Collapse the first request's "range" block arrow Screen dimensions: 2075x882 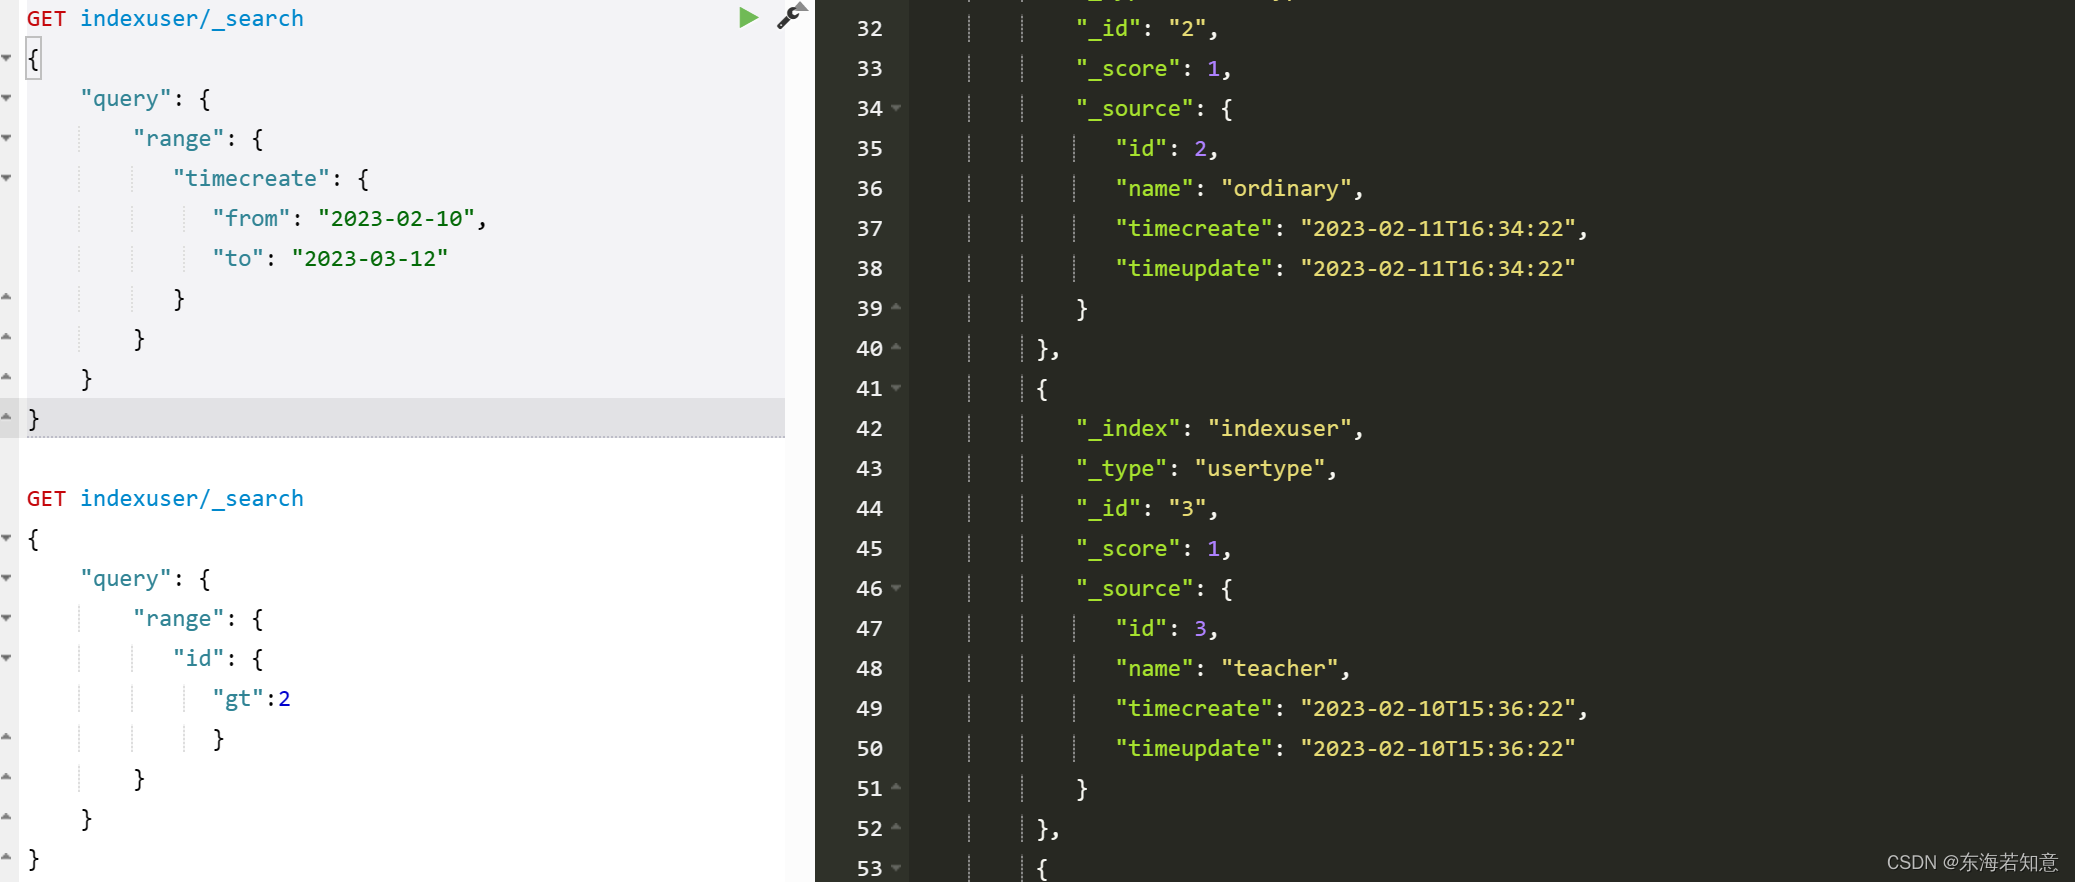pyautogui.click(x=7, y=138)
